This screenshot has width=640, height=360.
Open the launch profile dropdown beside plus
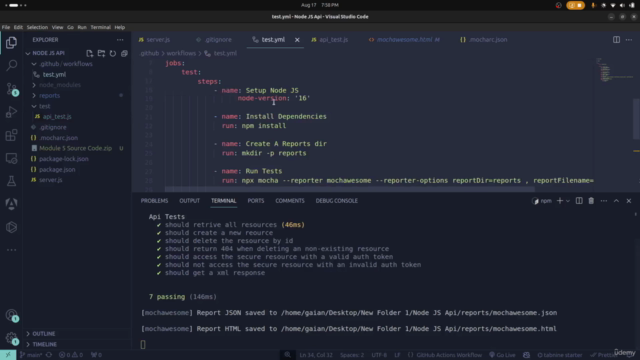[x=568, y=201]
